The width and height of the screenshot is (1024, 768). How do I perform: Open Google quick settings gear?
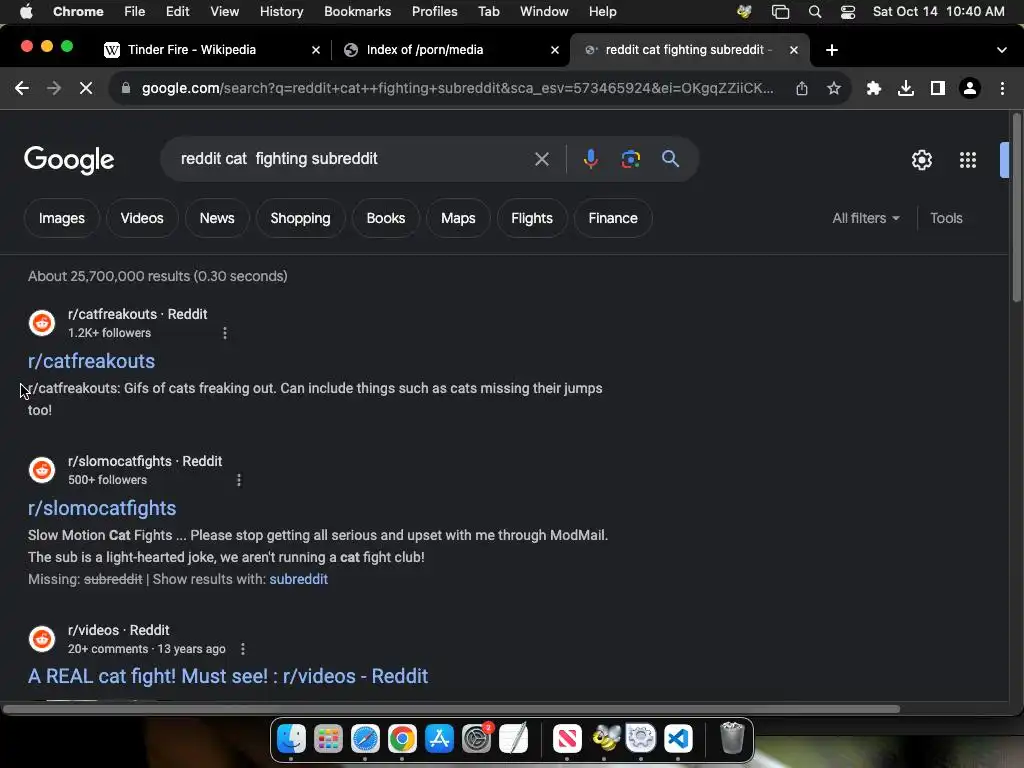921,160
